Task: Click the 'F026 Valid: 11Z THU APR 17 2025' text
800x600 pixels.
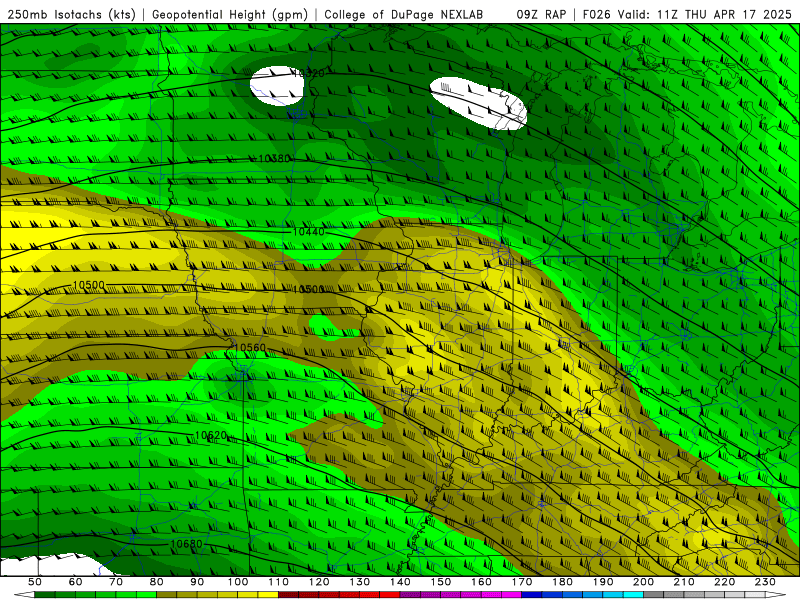Action: coord(687,14)
